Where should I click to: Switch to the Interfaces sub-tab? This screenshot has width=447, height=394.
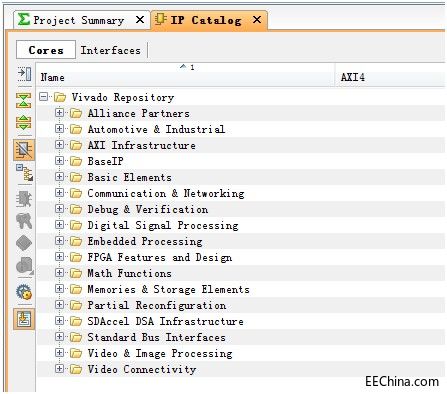tap(110, 50)
